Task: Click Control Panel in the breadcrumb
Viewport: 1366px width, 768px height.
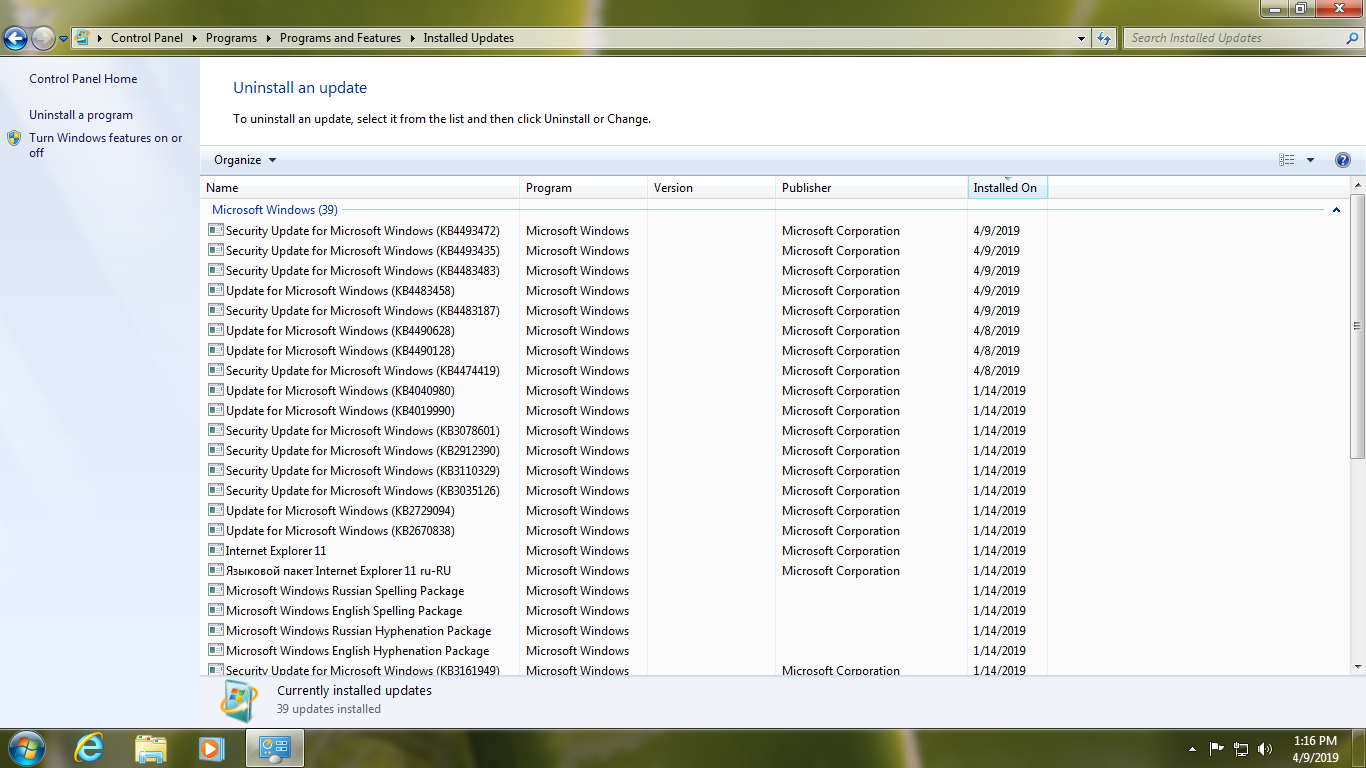Action: (x=147, y=38)
